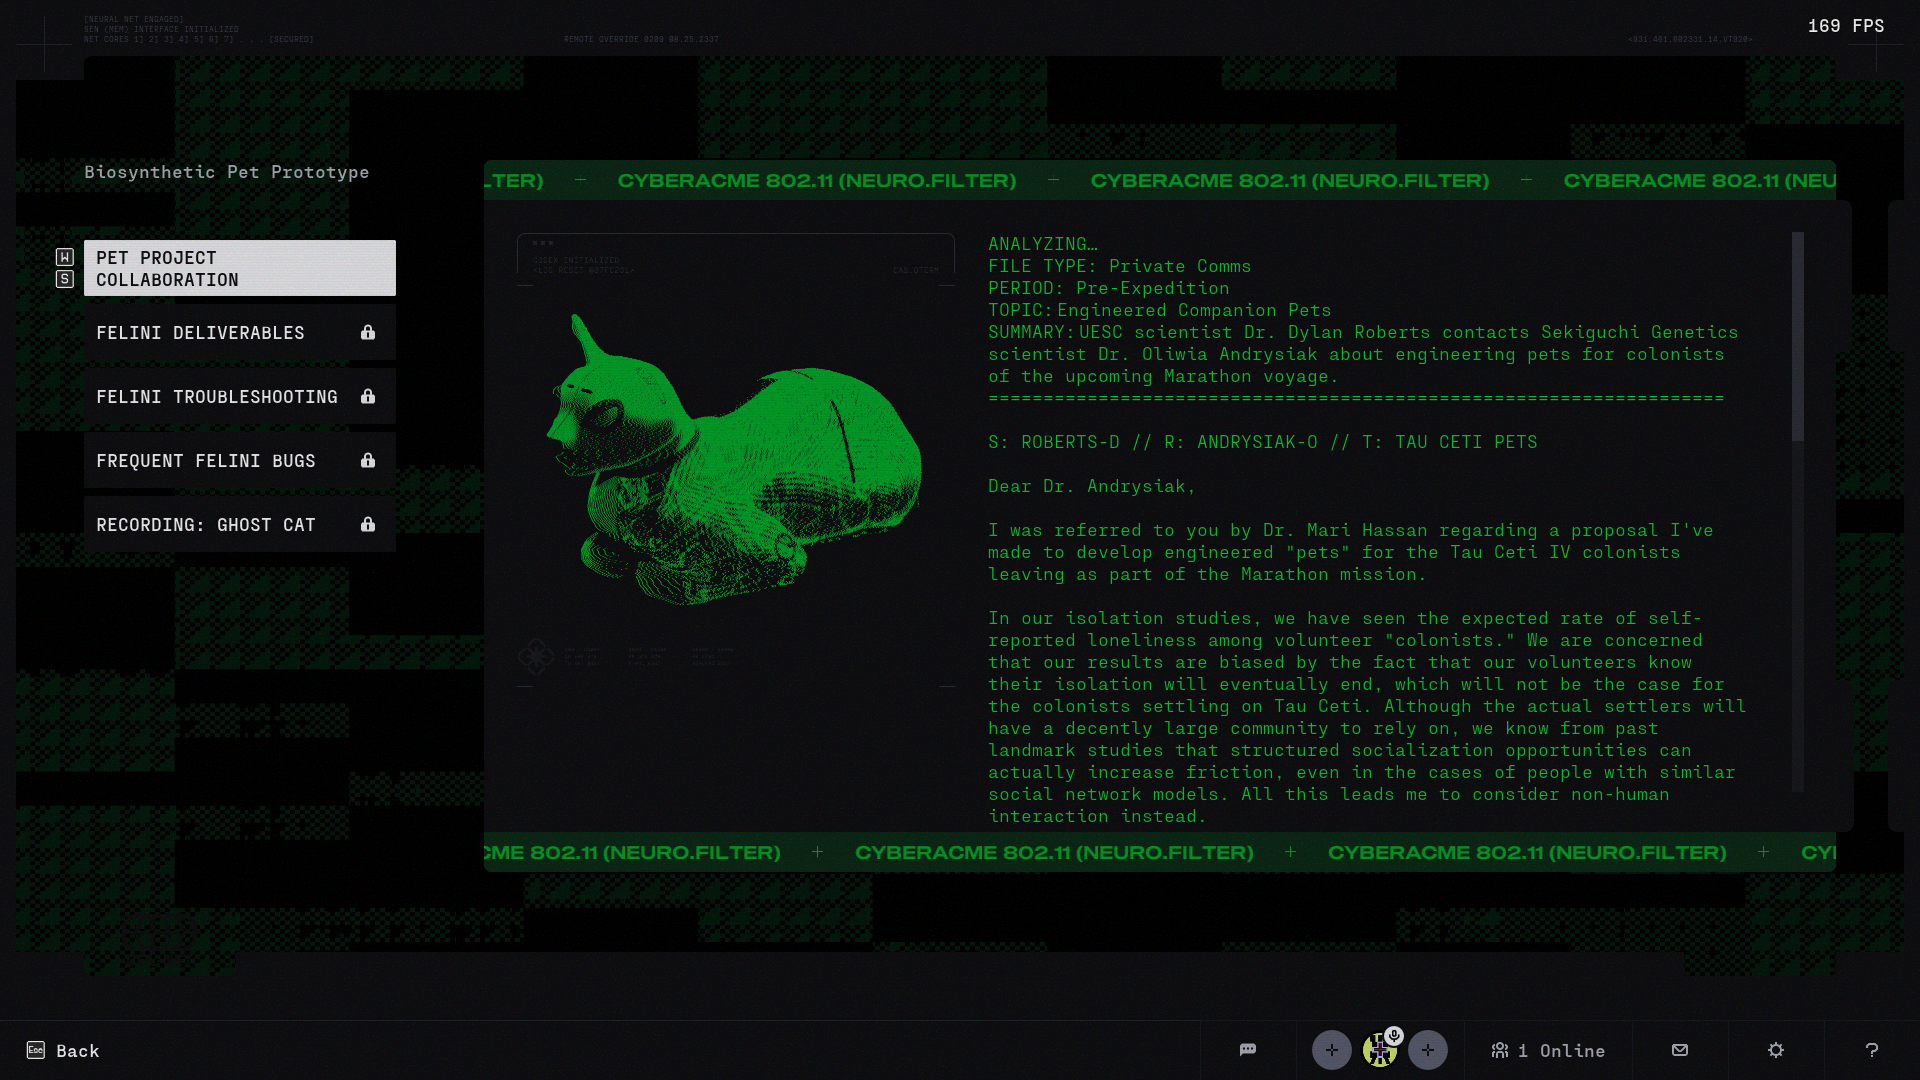The width and height of the screenshot is (1920, 1080).
Task: Click lock icon on RECORDING: GHOST CAT
Action: pyautogui.click(x=368, y=524)
